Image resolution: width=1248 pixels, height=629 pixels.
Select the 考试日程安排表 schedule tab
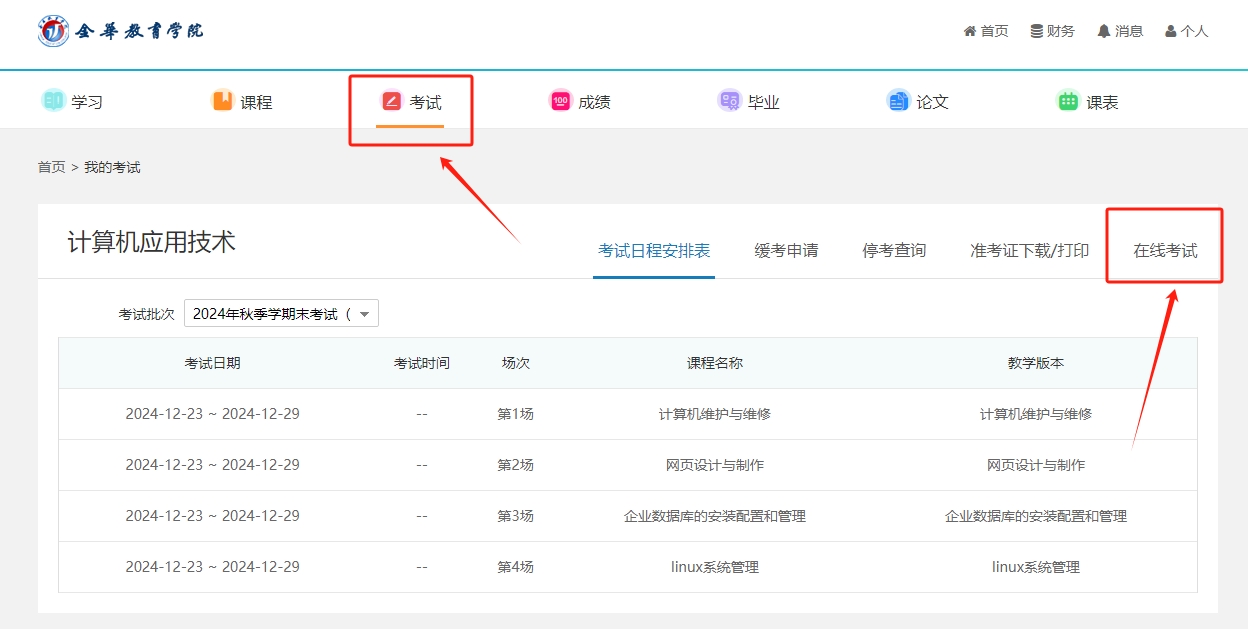(x=654, y=251)
